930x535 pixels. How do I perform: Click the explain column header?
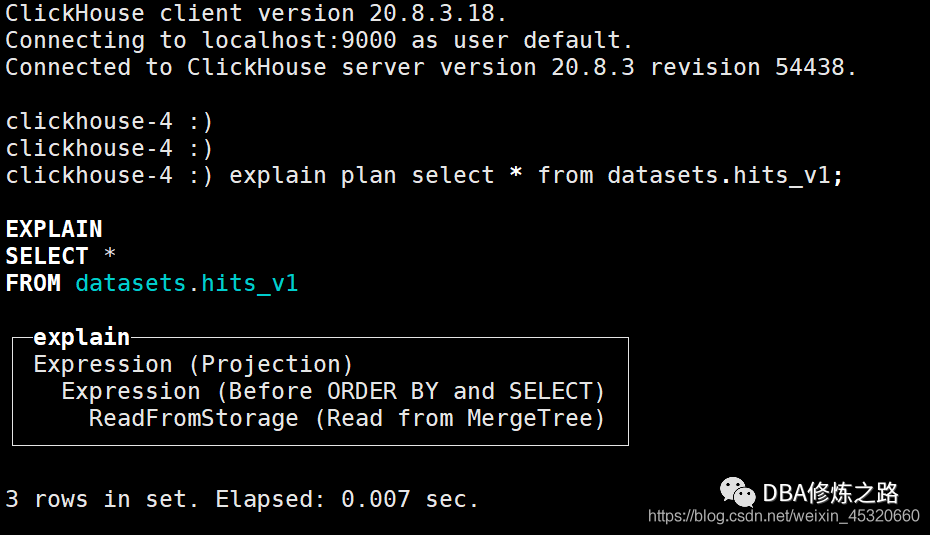point(82,337)
